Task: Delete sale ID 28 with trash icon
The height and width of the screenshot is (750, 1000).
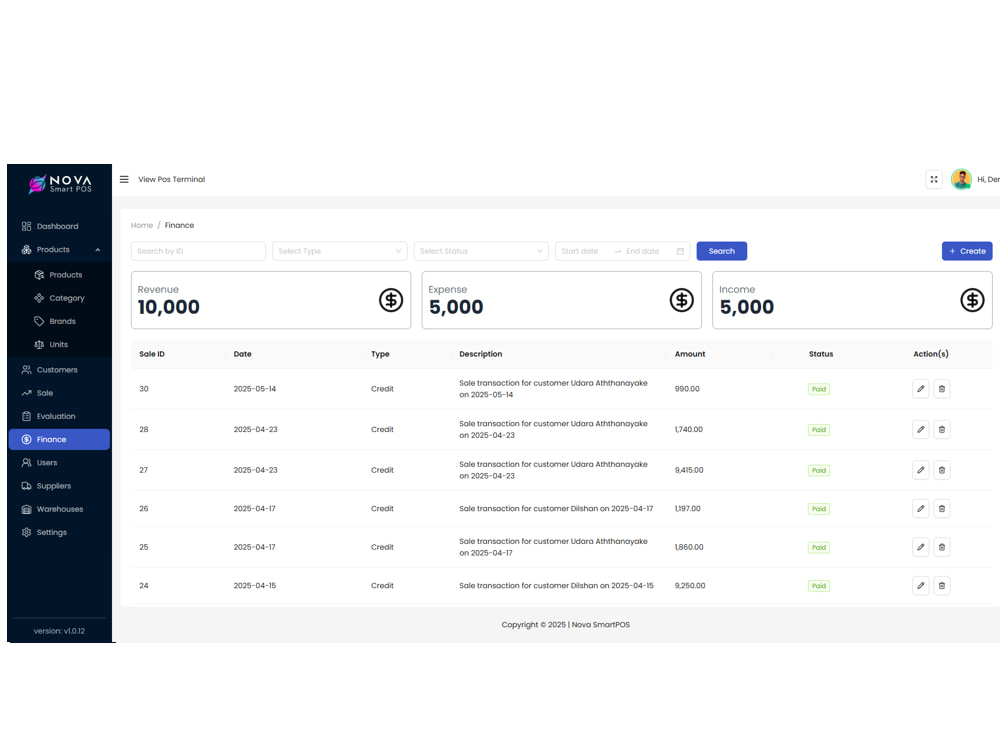Action: point(942,430)
